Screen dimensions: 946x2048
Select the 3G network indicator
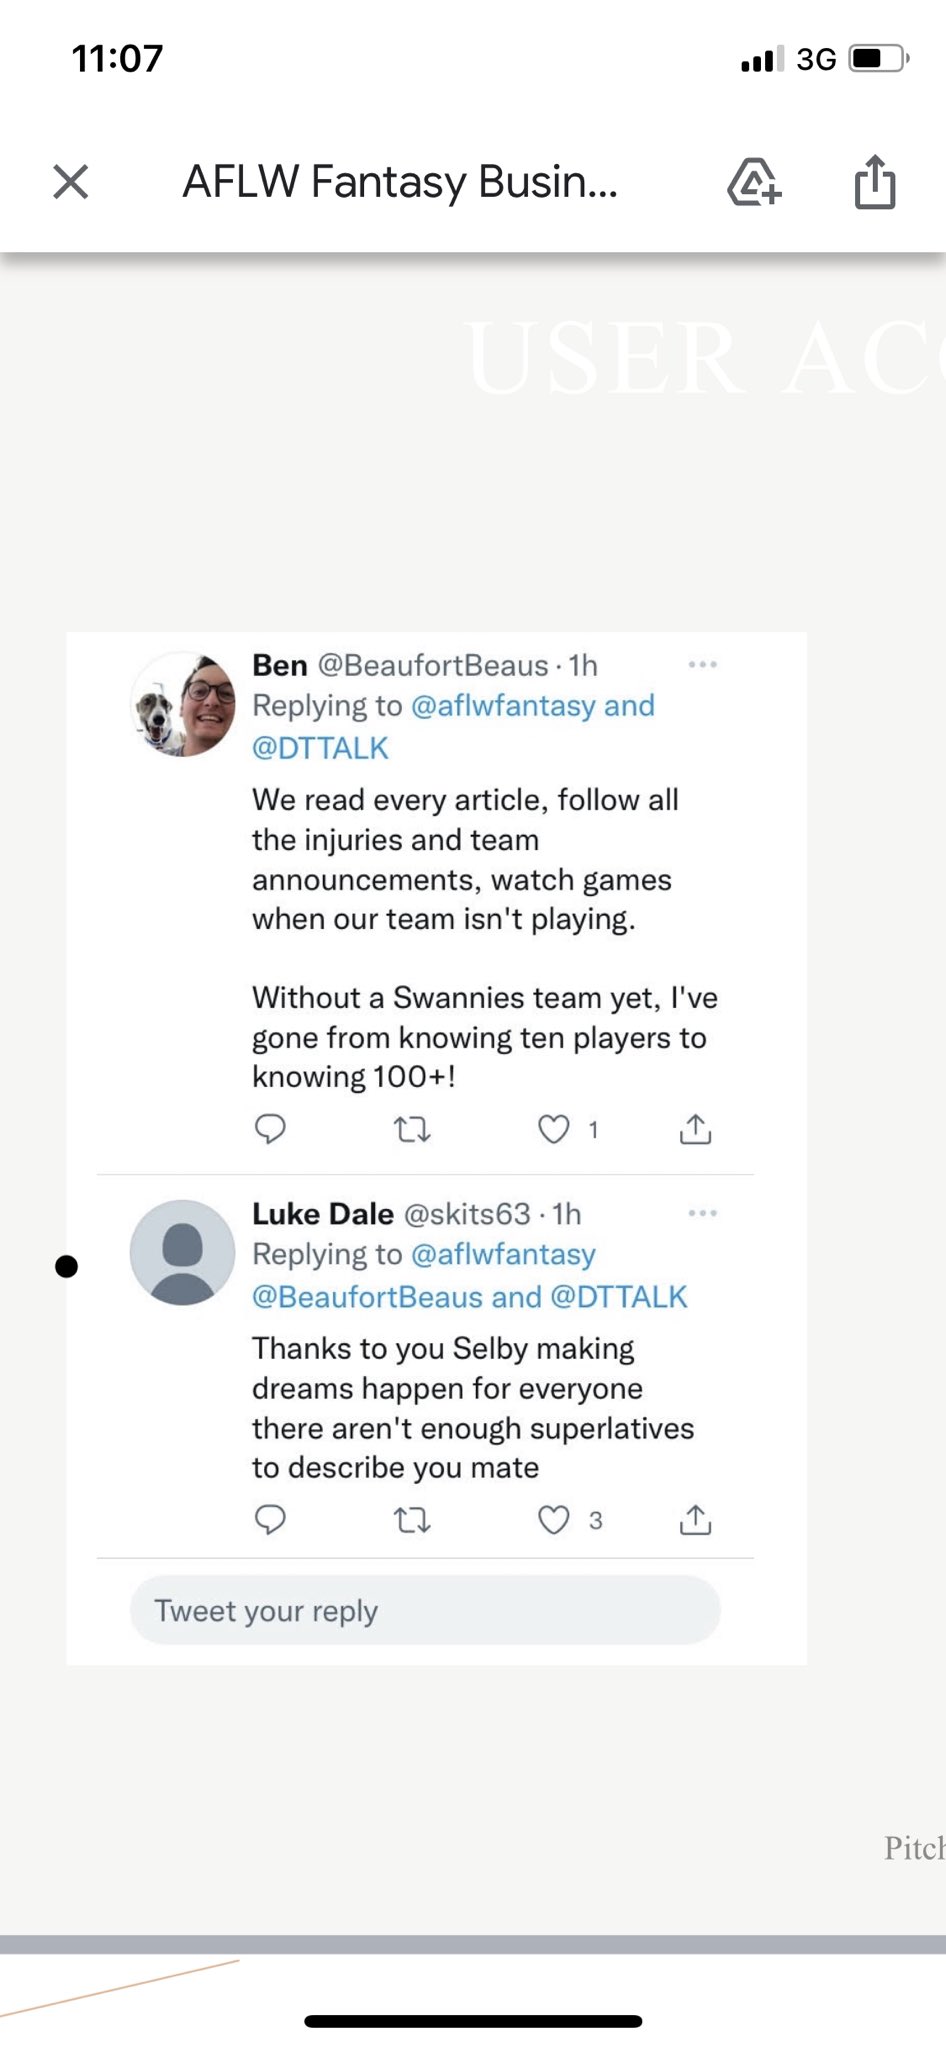(817, 58)
